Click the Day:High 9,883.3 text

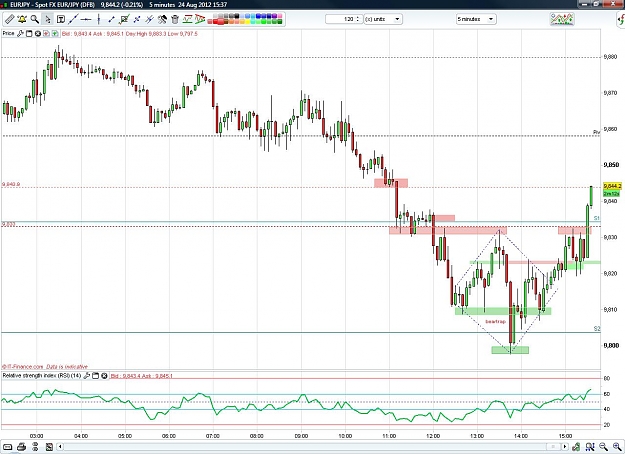(145, 34)
